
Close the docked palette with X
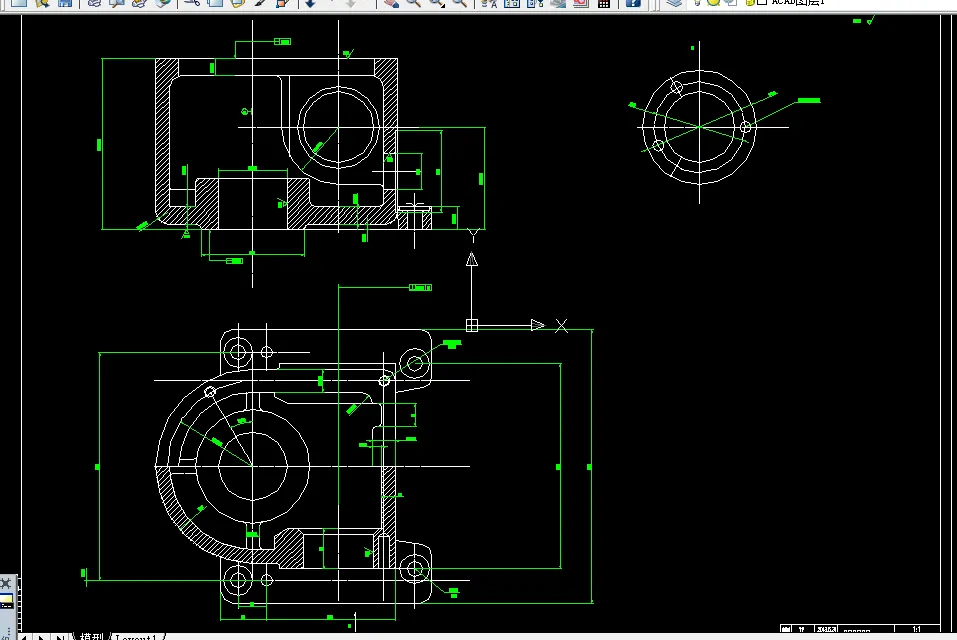coord(6,583)
